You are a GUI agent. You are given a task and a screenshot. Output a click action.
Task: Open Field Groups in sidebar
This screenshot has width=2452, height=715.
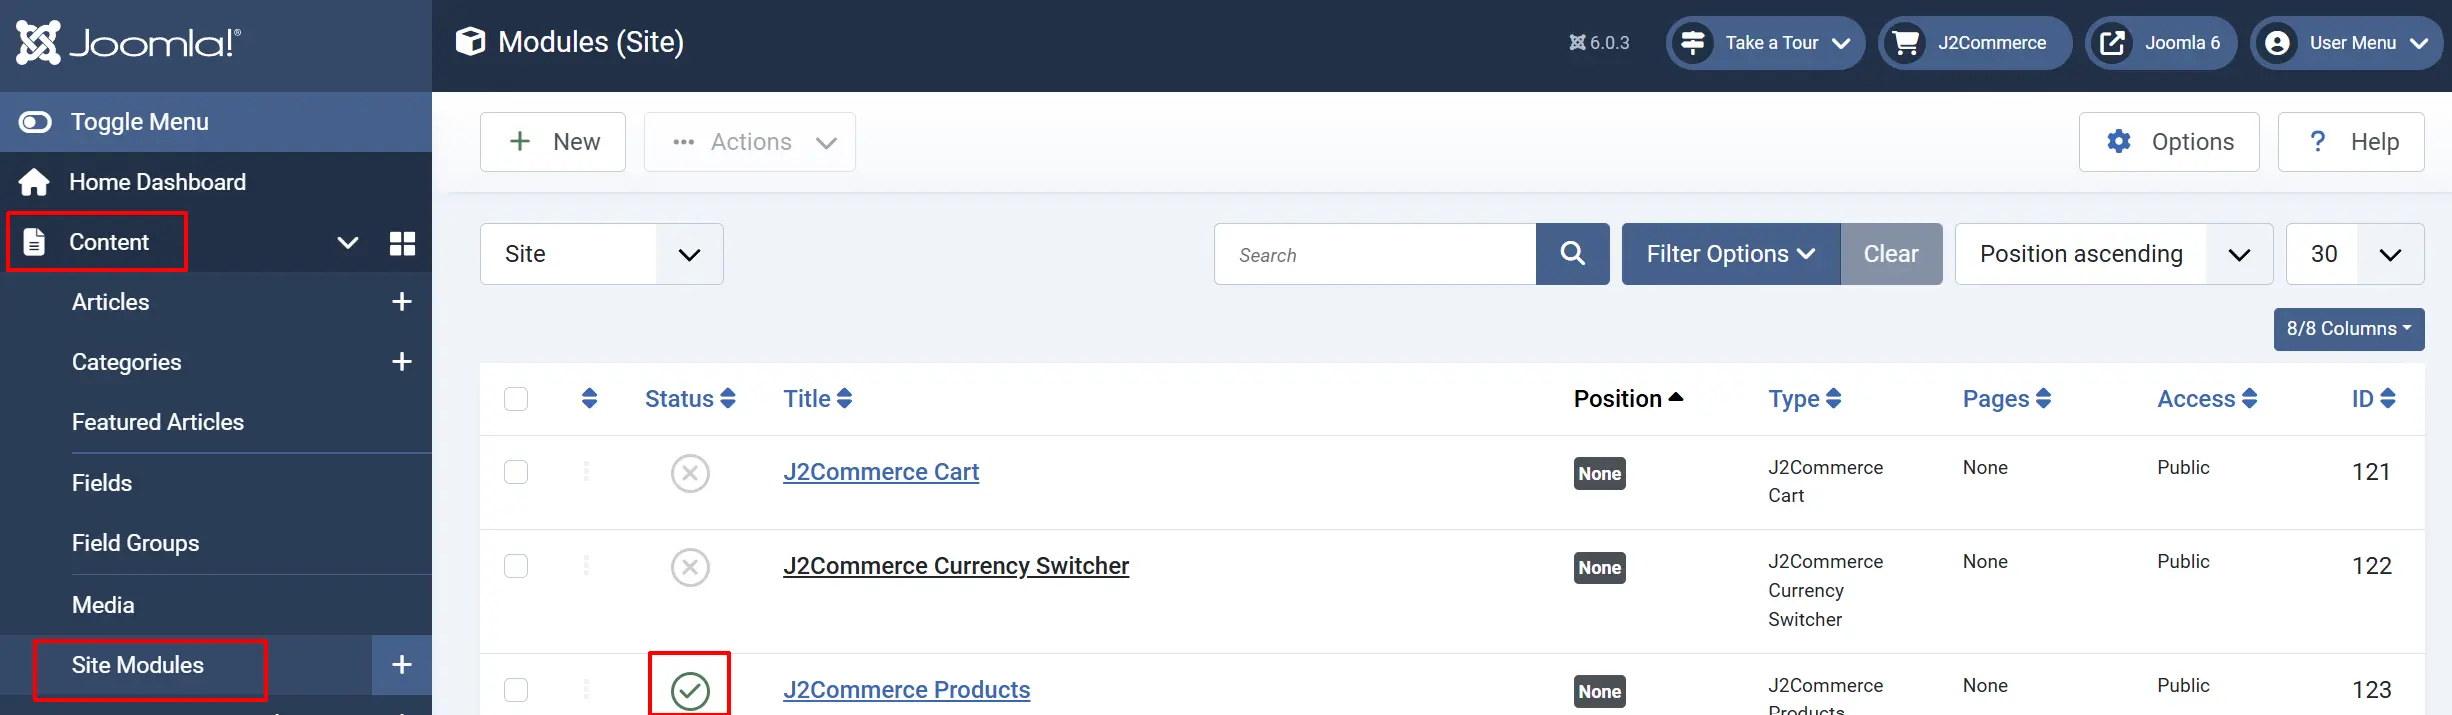point(135,543)
